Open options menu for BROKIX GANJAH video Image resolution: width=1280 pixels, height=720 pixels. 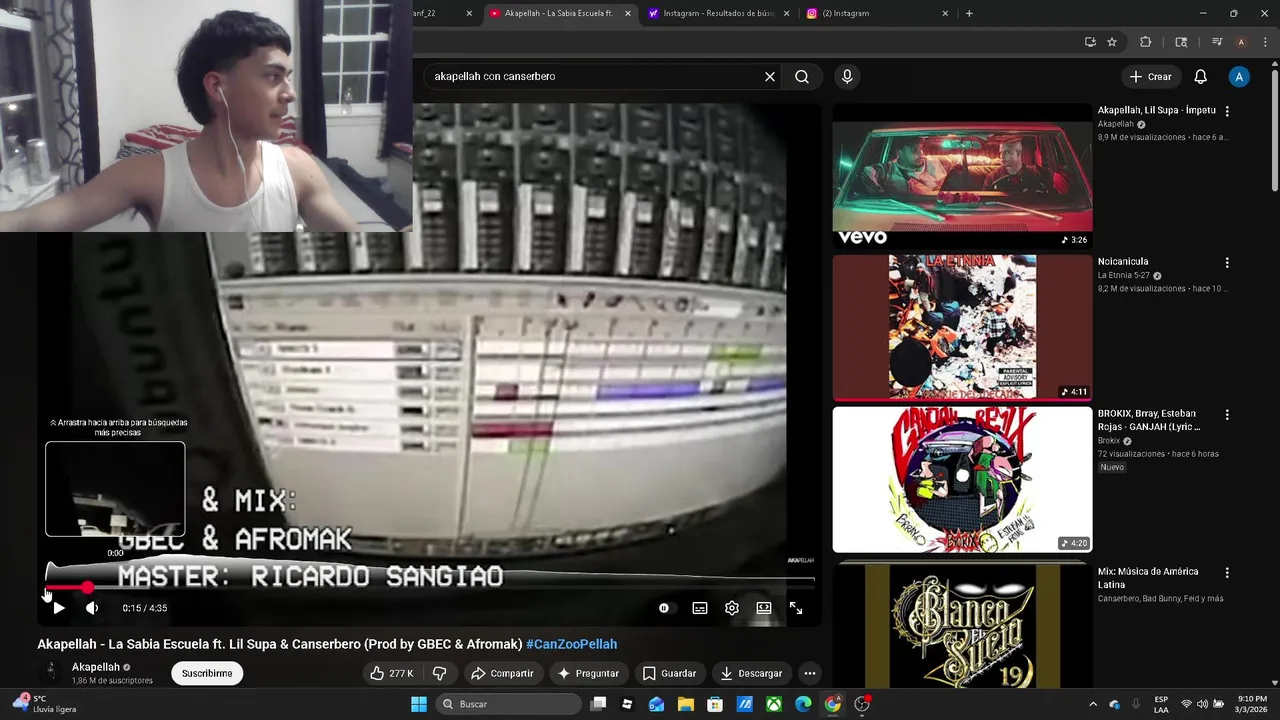tap(1227, 415)
